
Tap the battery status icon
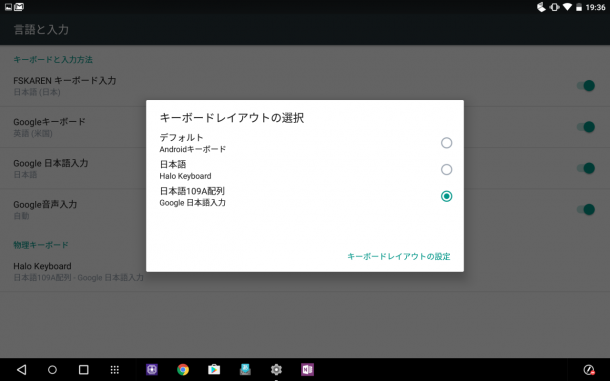pos(579,7)
